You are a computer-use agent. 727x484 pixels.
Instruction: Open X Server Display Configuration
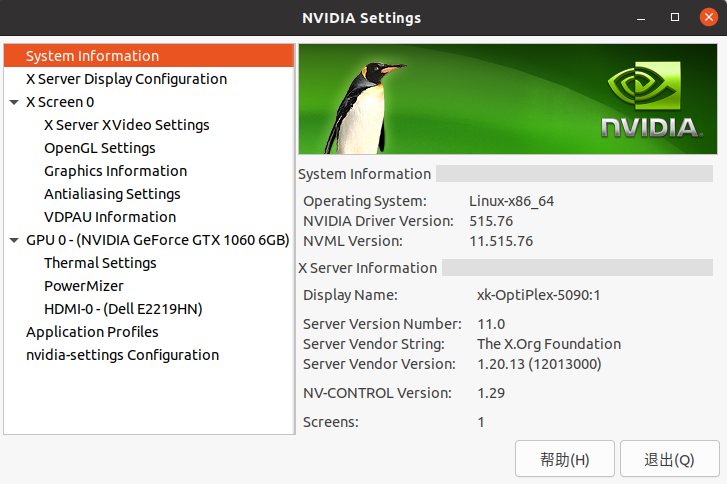126,79
